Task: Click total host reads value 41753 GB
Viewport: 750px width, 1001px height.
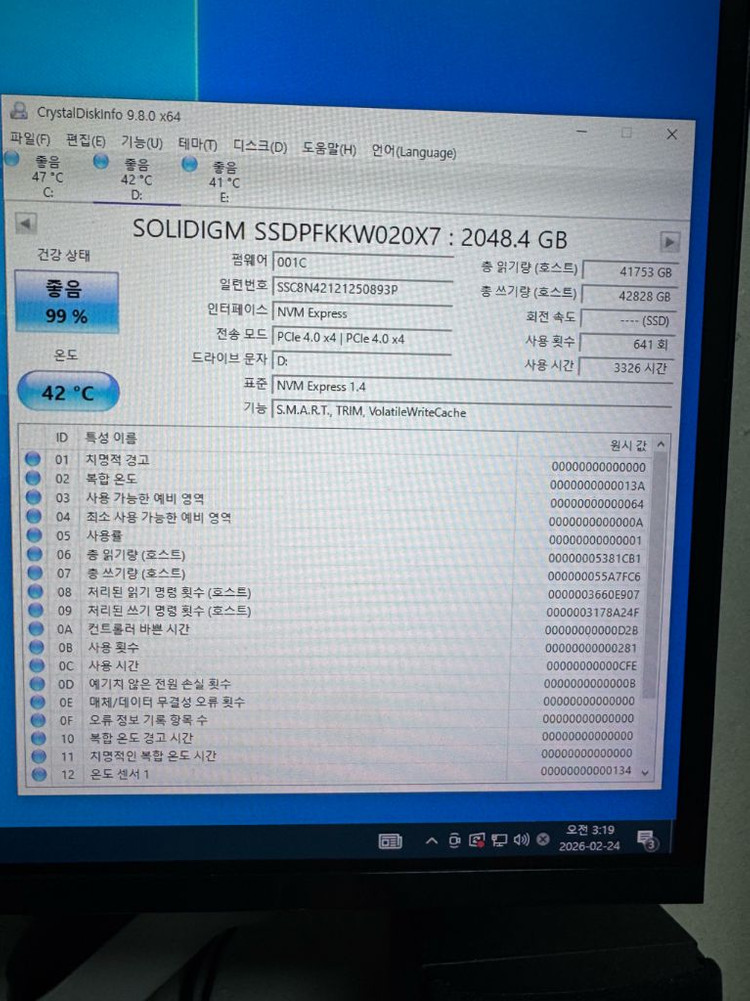Action: pyautogui.click(x=630, y=271)
